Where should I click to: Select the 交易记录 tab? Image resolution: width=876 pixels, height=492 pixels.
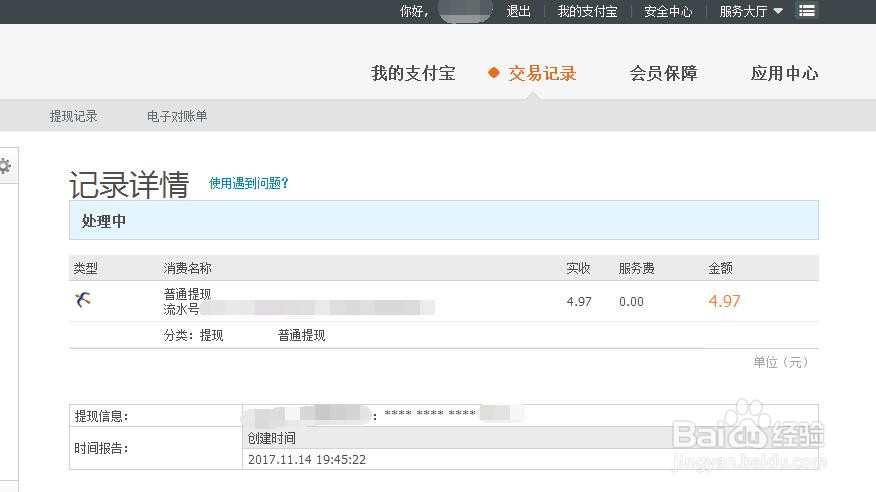click(541, 73)
